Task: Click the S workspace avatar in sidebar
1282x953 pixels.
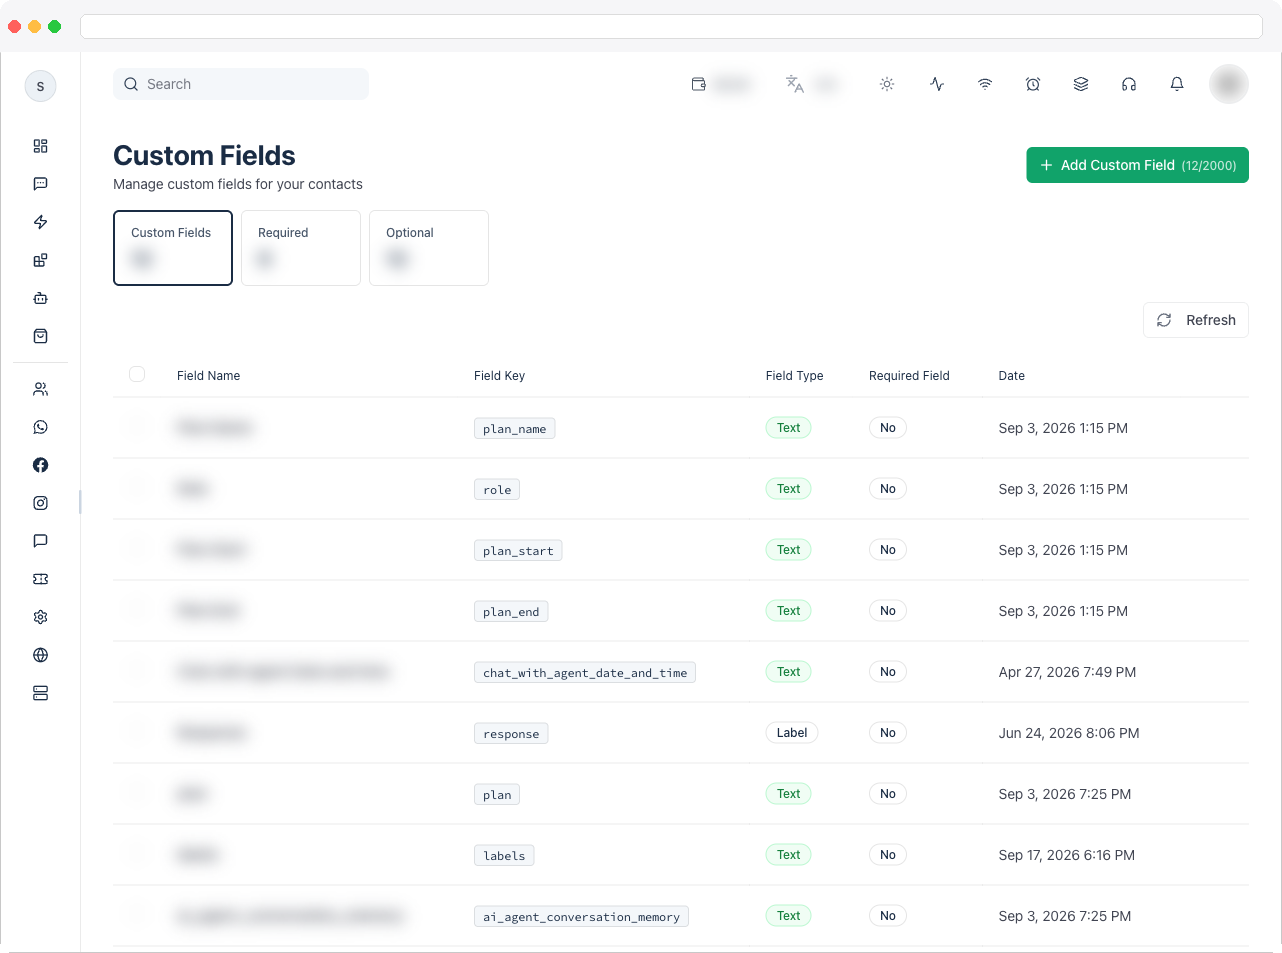Action: [x=40, y=86]
